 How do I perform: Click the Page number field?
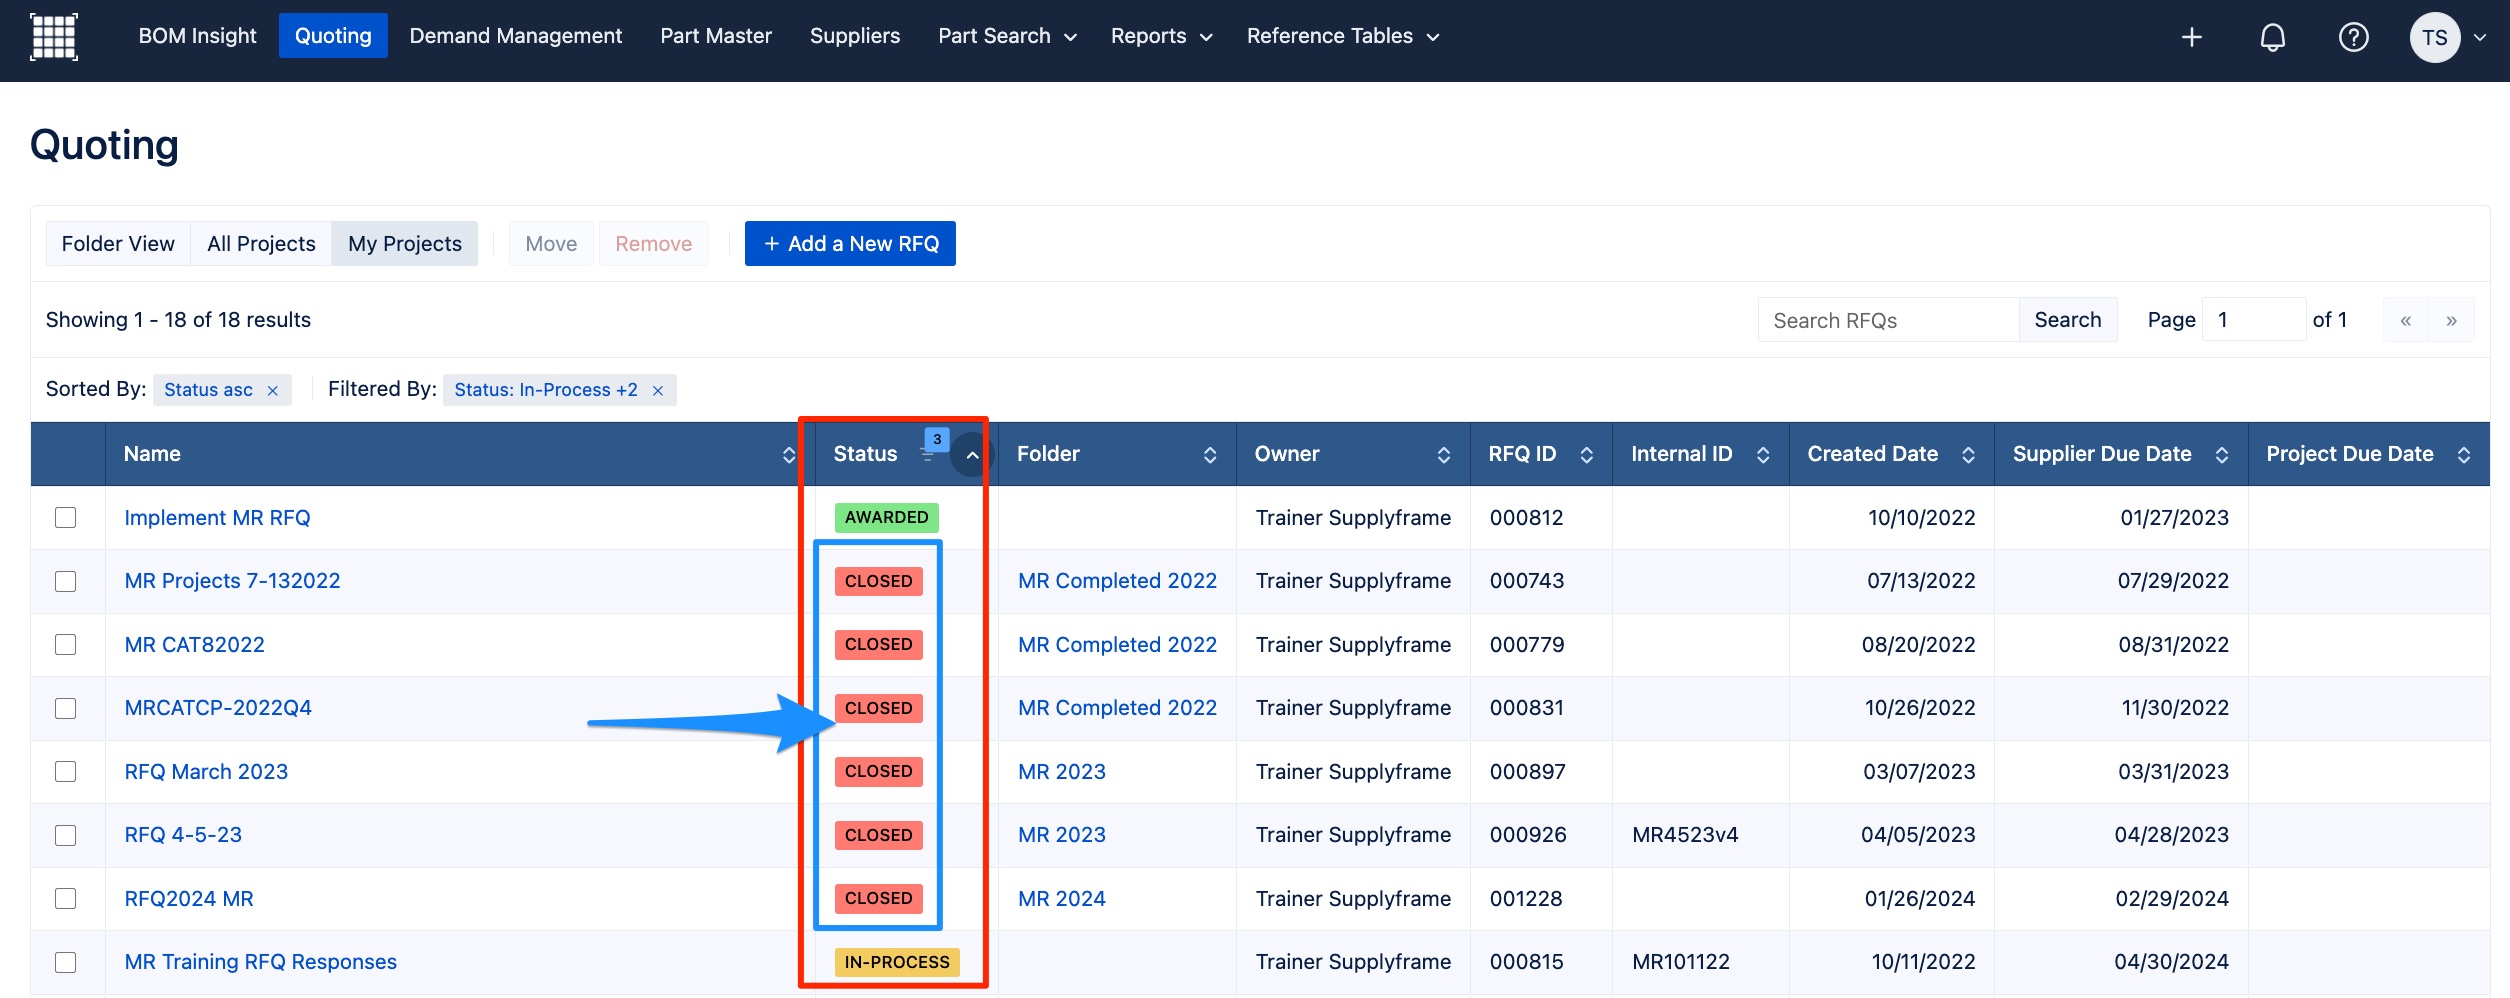[2253, 320]
